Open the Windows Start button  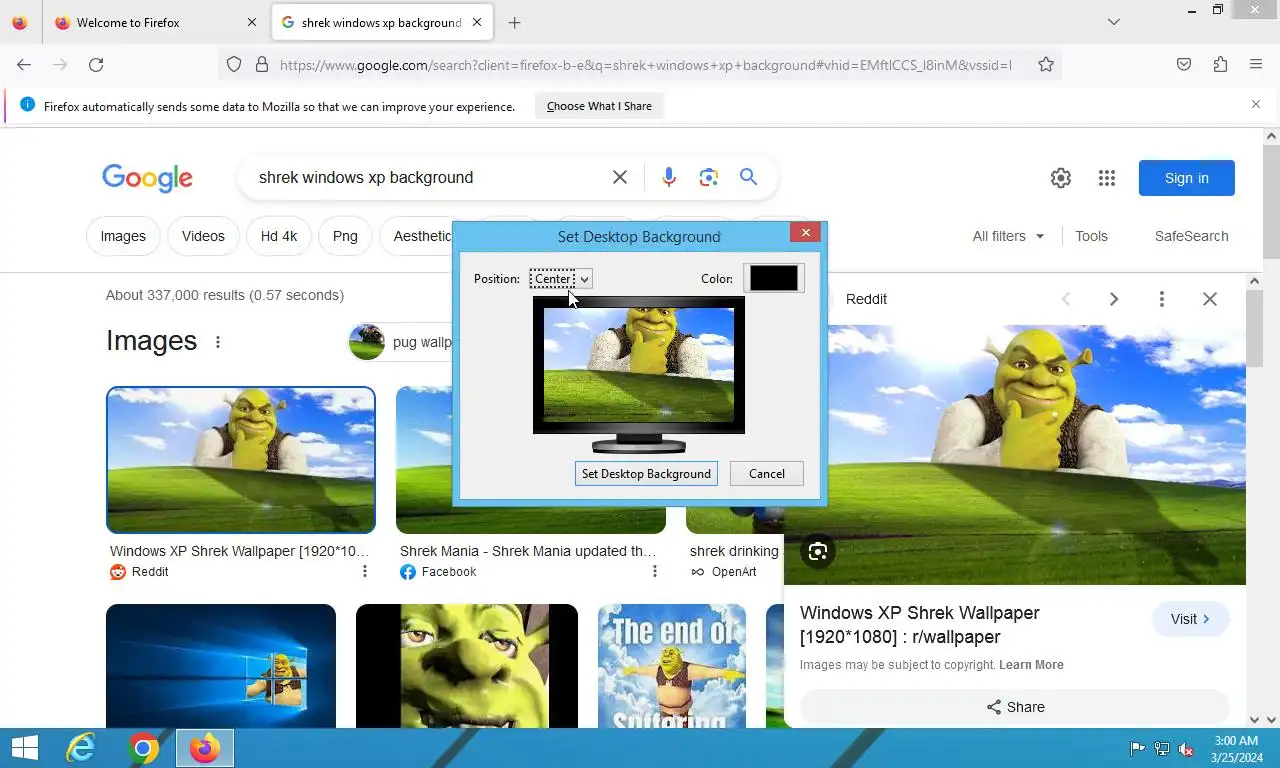25,748
